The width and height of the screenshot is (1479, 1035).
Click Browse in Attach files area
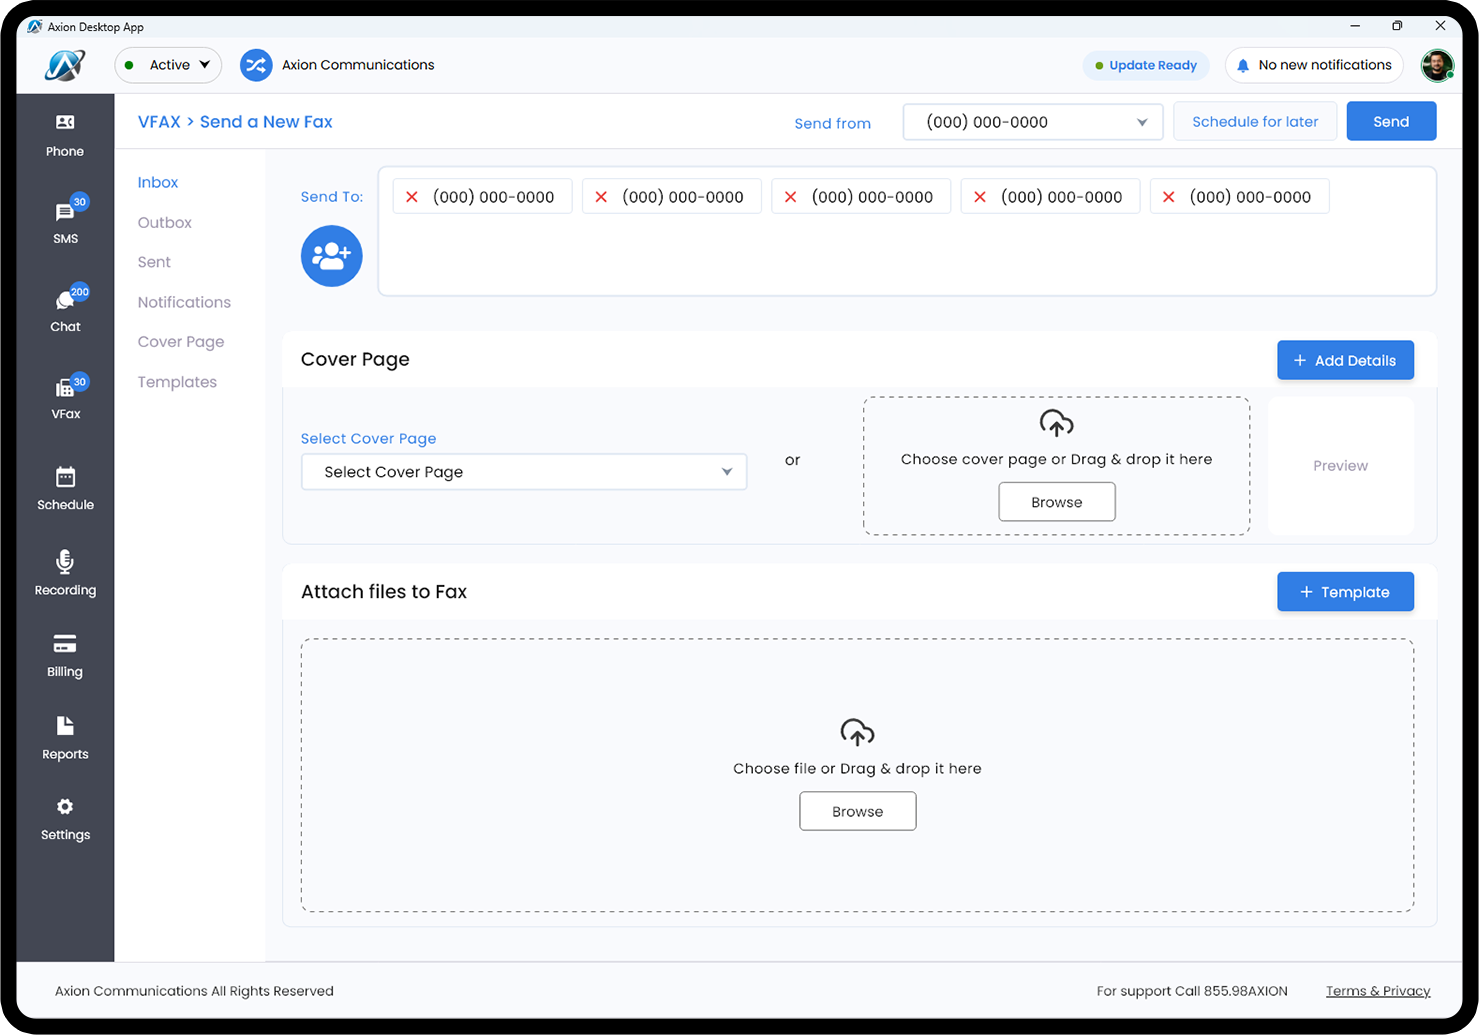tap(858, 811)
